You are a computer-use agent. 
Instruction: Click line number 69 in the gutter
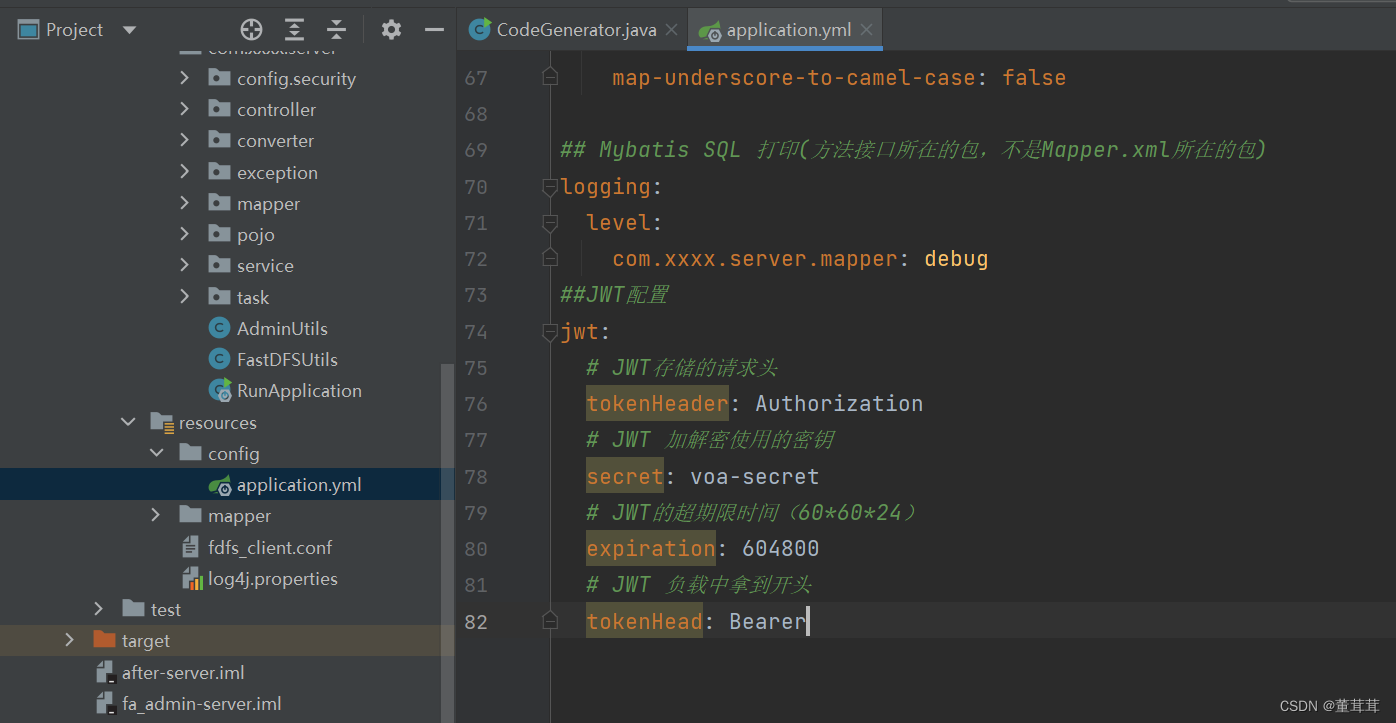tap(476, 150)
